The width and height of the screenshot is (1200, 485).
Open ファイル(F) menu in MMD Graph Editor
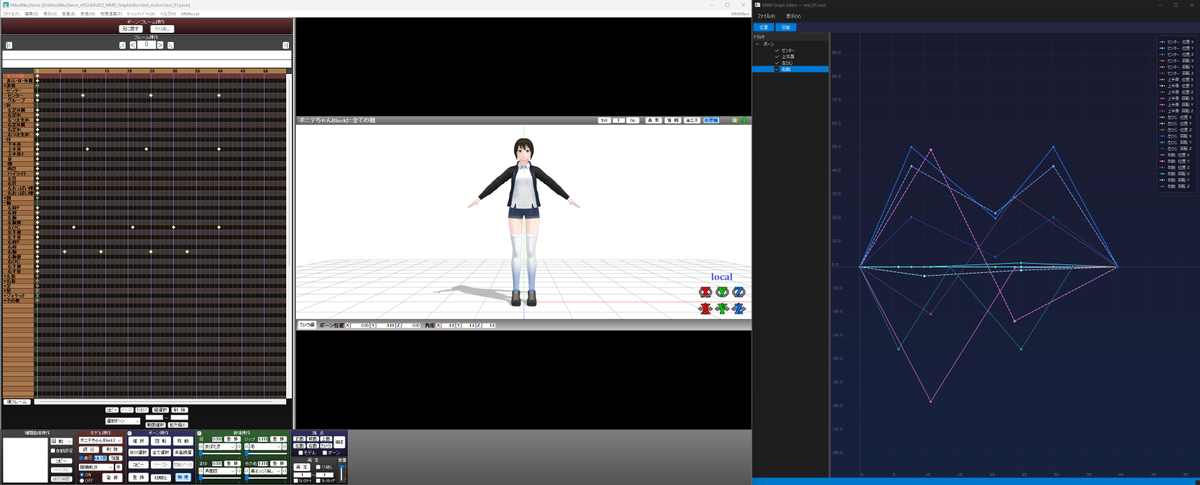pyautogui.click(x=766, y=16)
